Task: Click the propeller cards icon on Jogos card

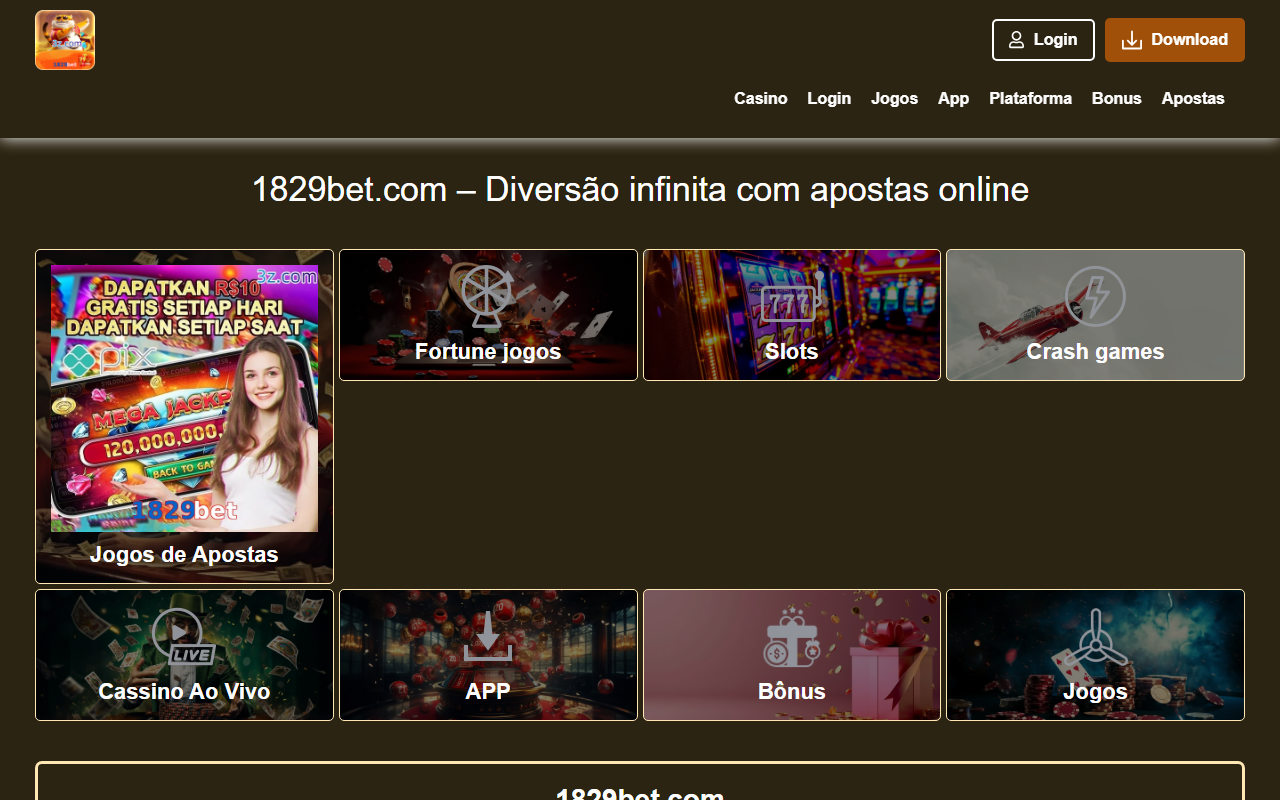Action: click(1095, 637)
